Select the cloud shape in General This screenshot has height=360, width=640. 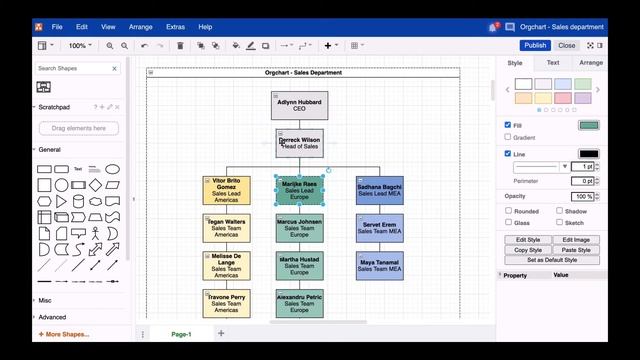coord(95,201)
